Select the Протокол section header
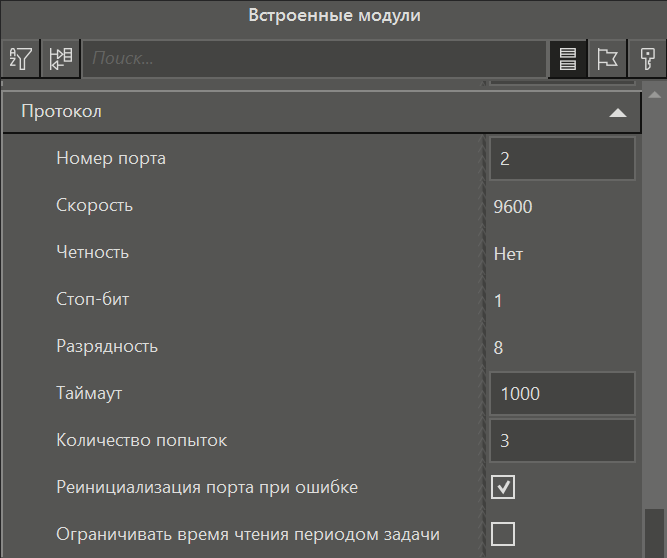 coord(322,112)
